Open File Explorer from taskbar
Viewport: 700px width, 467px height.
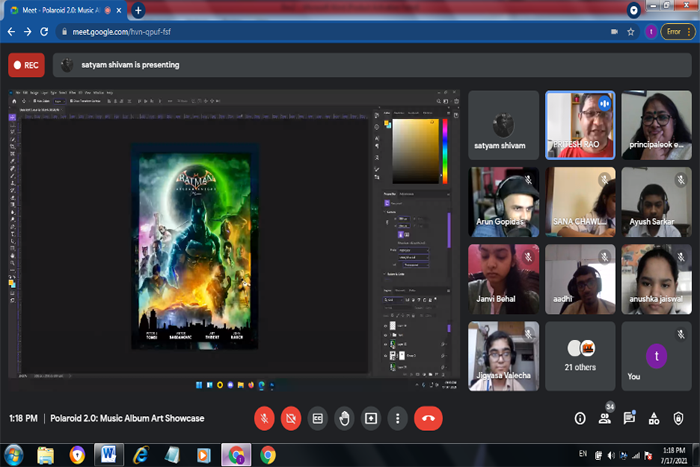(45, 455)
